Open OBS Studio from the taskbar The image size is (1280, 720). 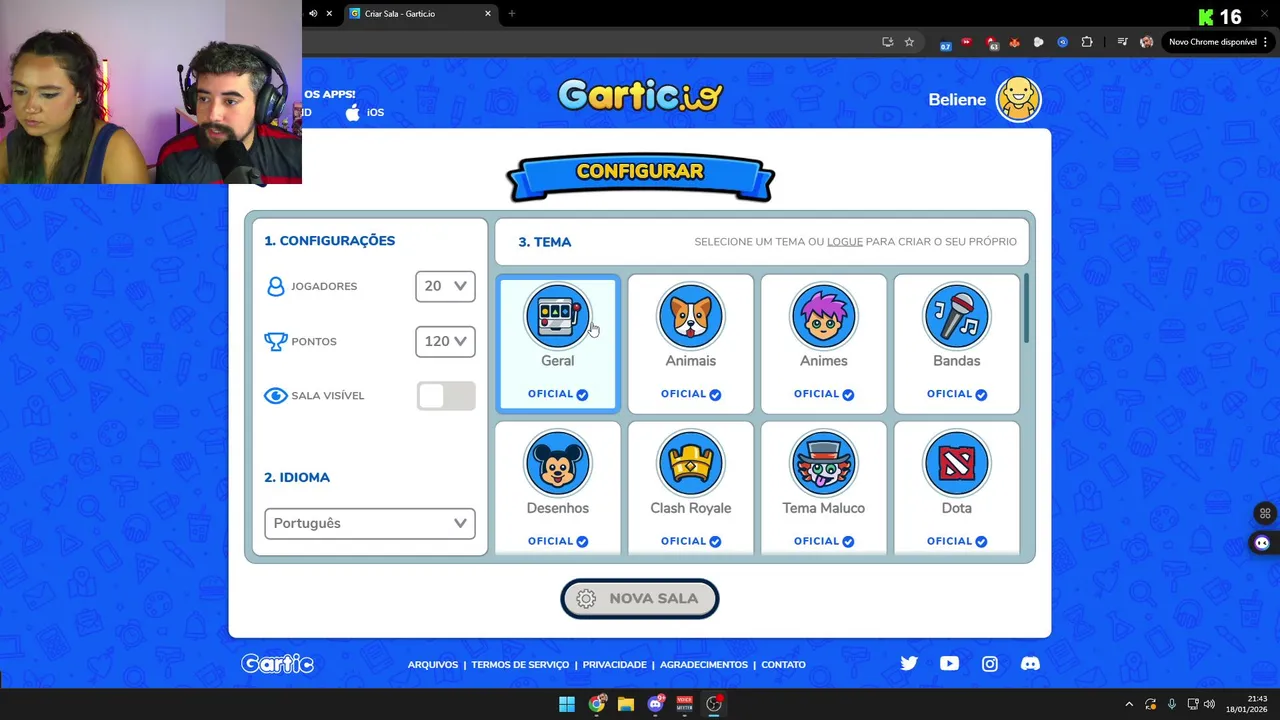(x=714, y=704)
